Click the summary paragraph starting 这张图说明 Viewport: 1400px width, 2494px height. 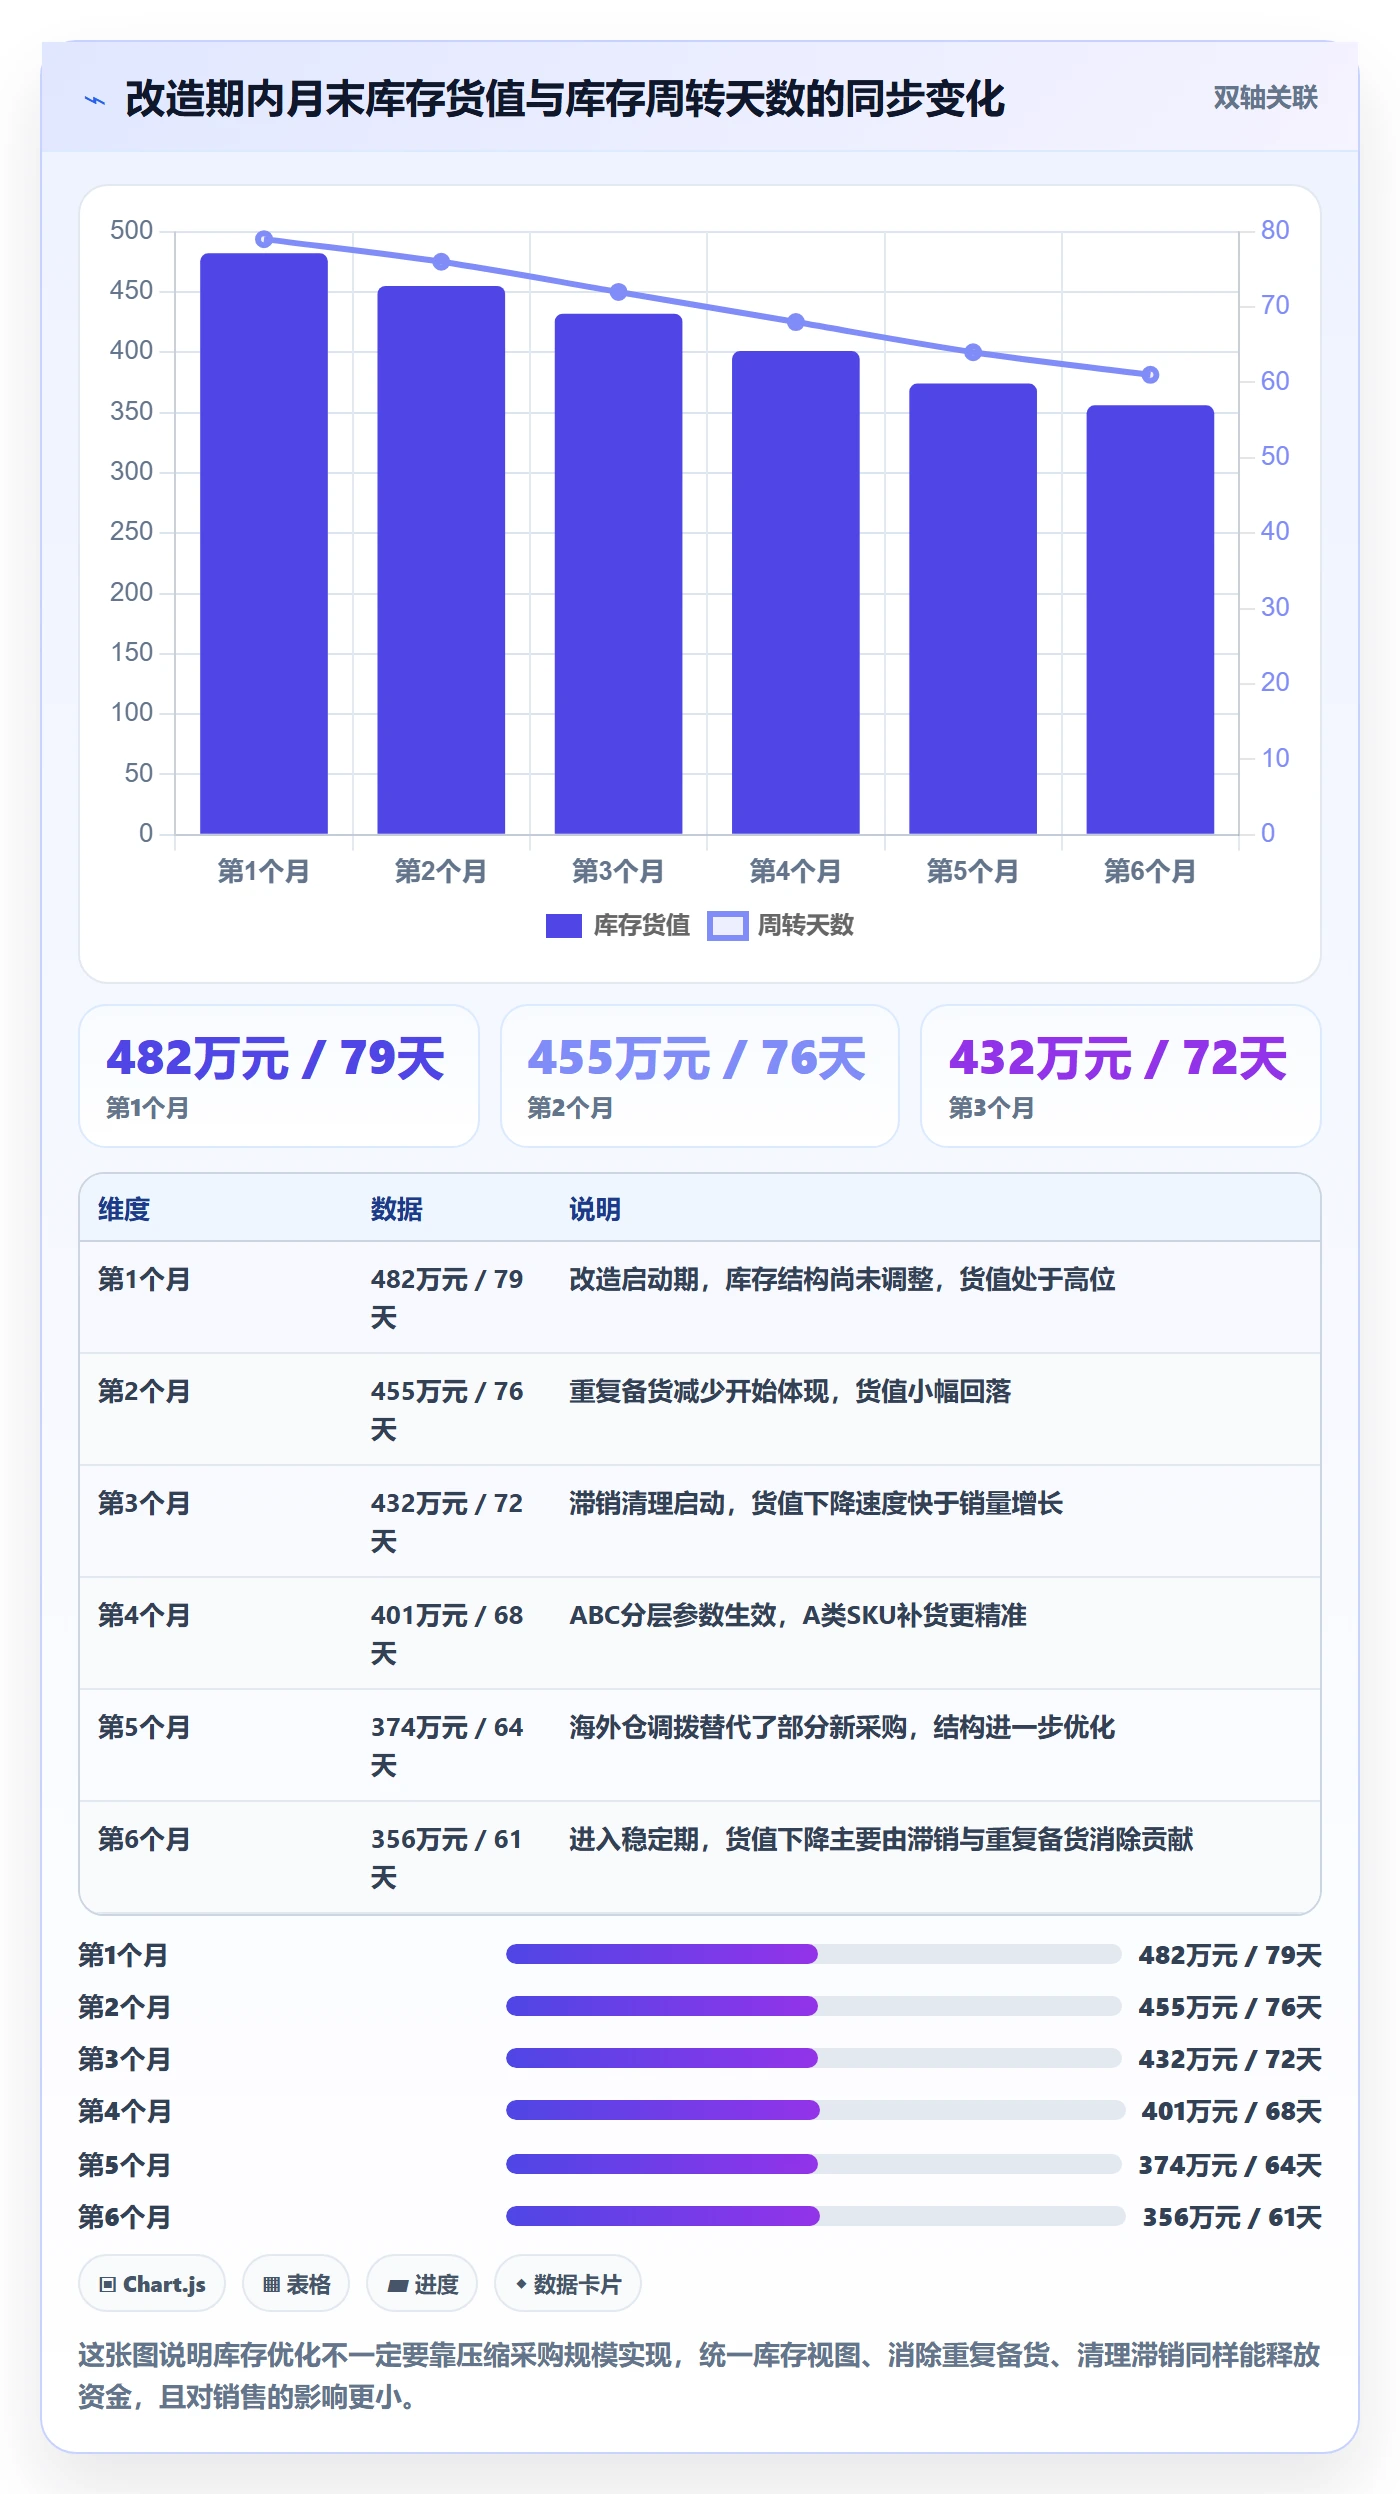(x=699, y=2376)
